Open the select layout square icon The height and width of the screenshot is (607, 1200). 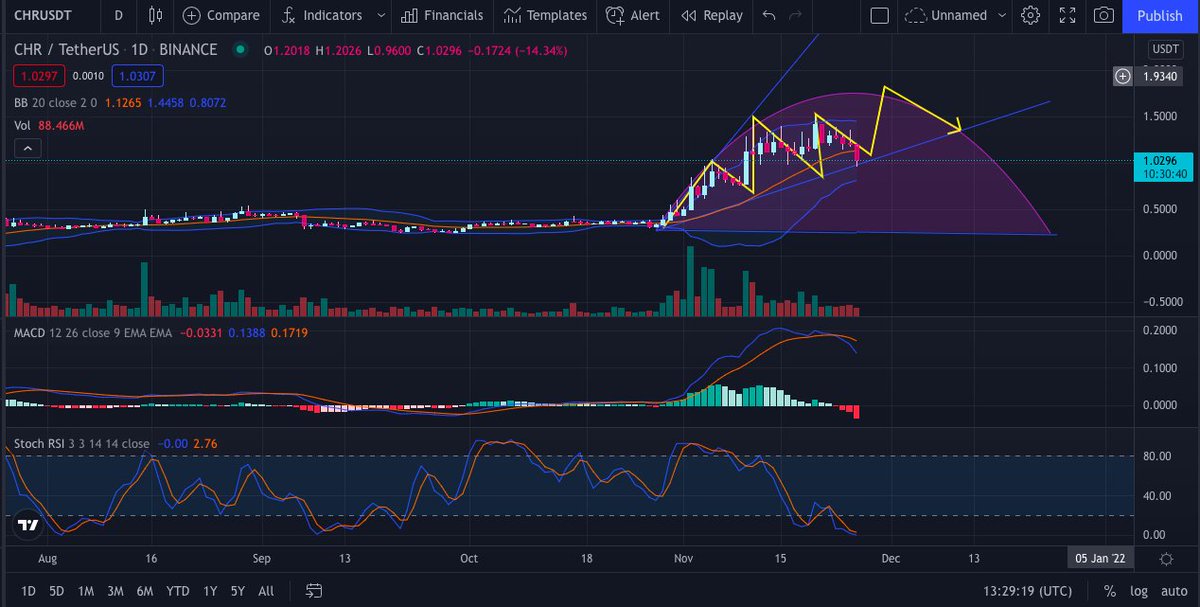click(879, 15)
